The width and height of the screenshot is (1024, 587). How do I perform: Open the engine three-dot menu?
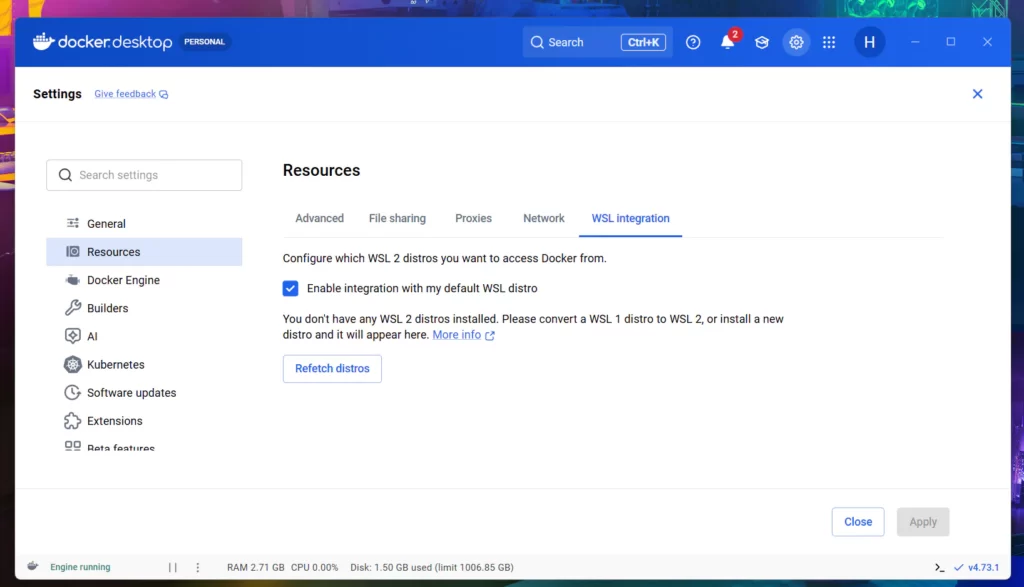198,567
